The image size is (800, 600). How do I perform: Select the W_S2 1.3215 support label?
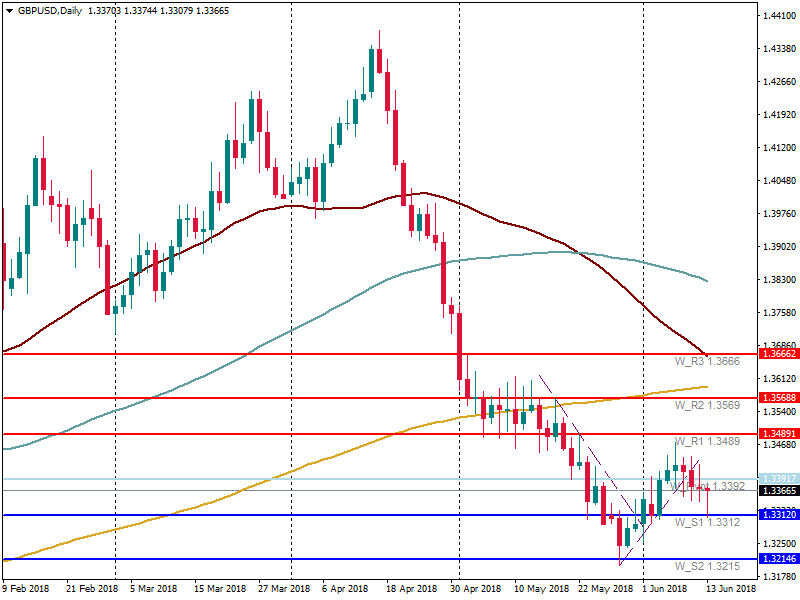point(705,566)
